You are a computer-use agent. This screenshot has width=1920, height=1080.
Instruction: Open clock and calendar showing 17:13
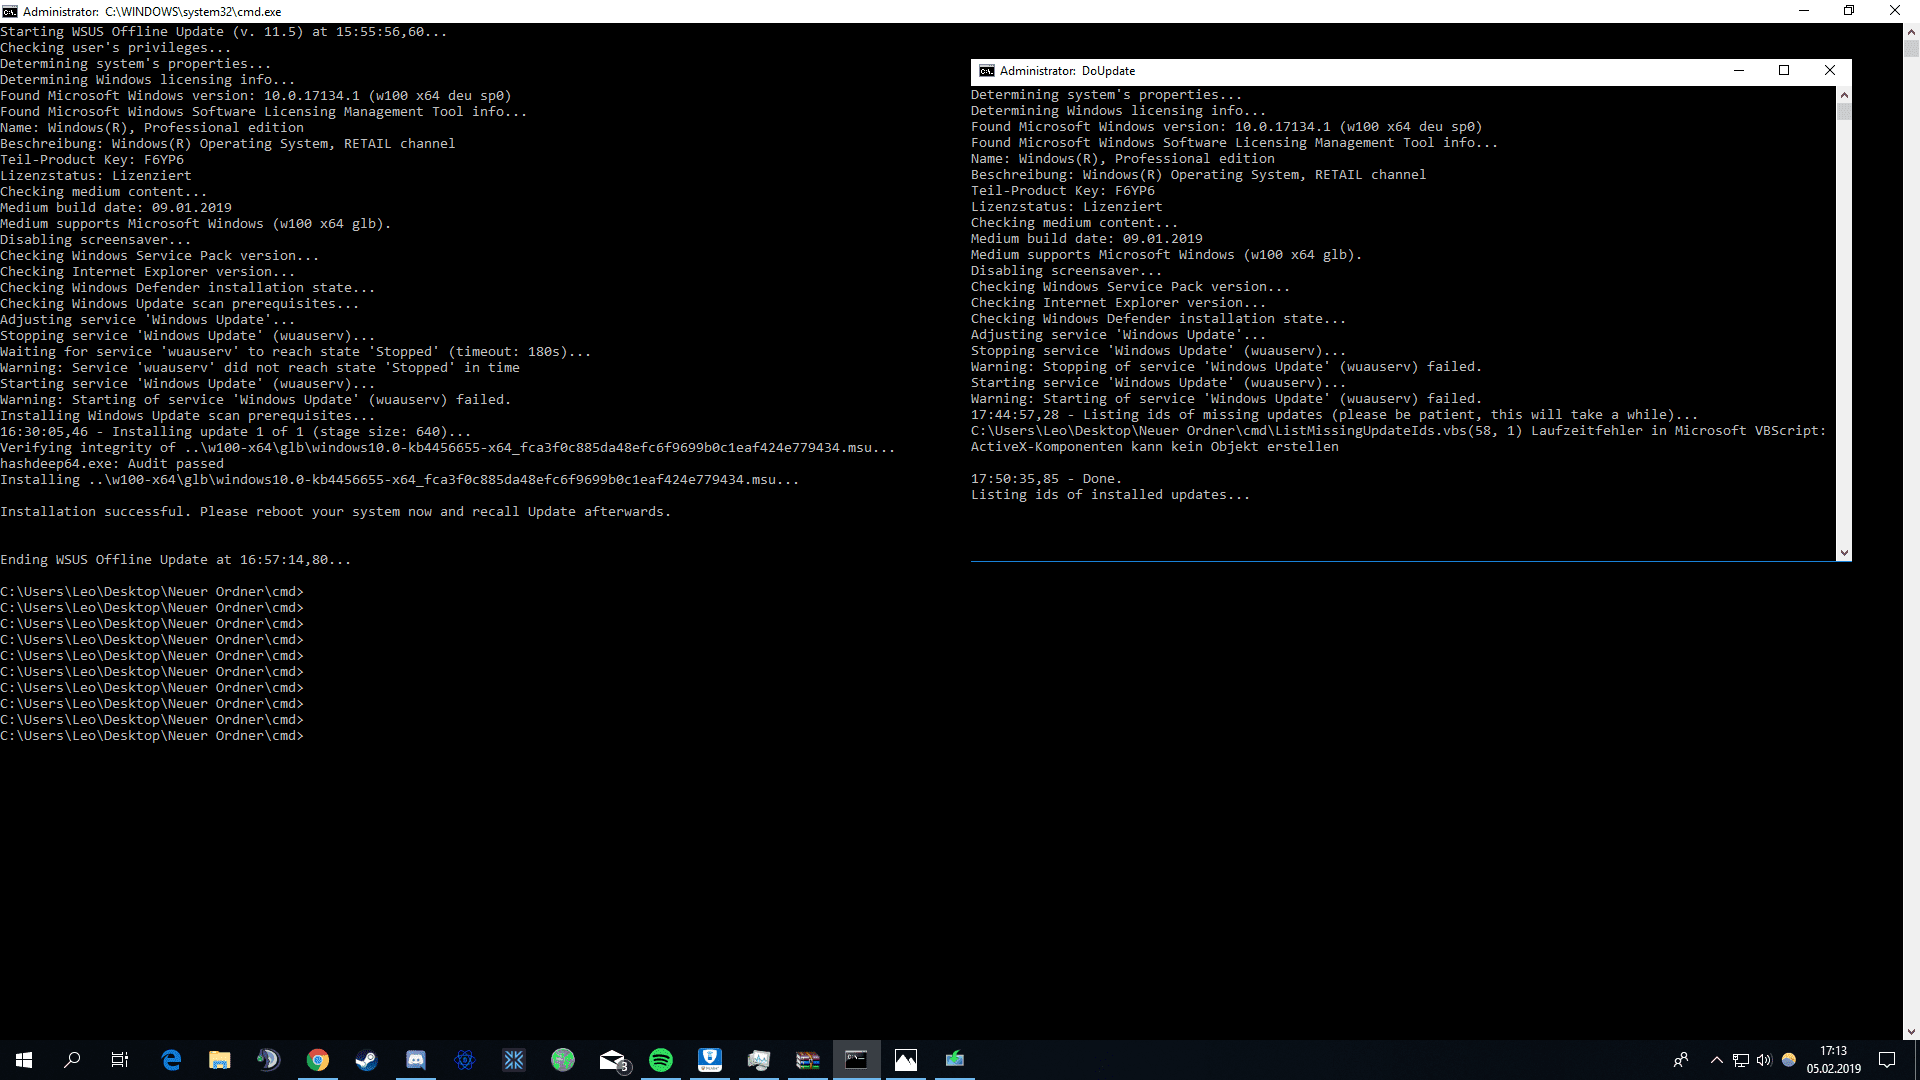[x=1834, y=1060]
